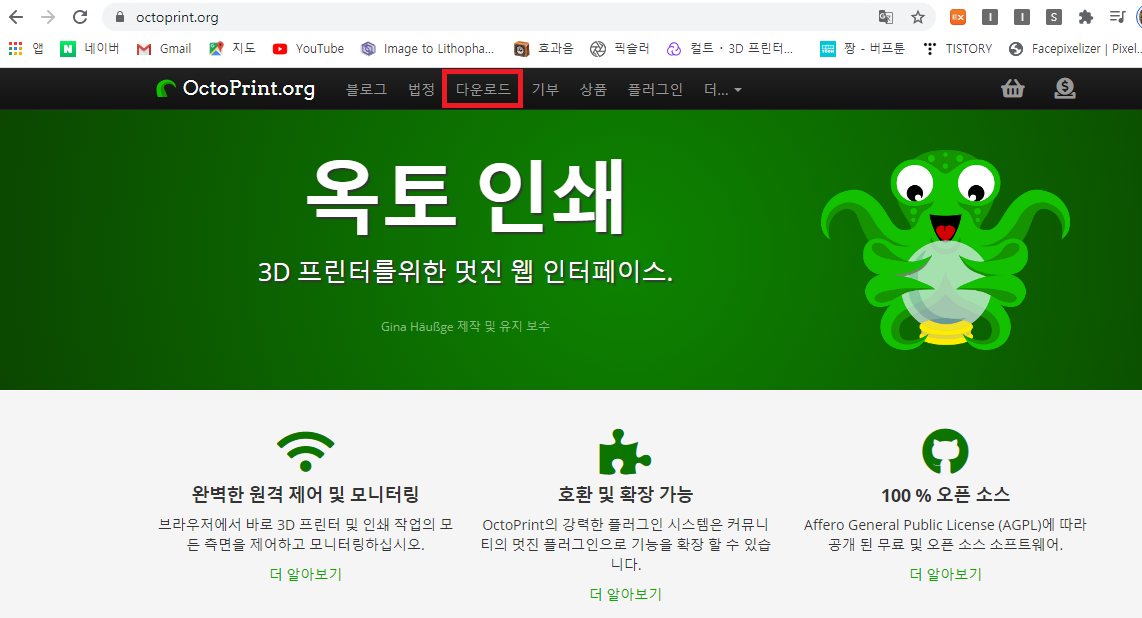The image size is (1142, 618).
Task: Click the padlock icon in address bar
Action: pyautogui.click(x=120, y=17)
